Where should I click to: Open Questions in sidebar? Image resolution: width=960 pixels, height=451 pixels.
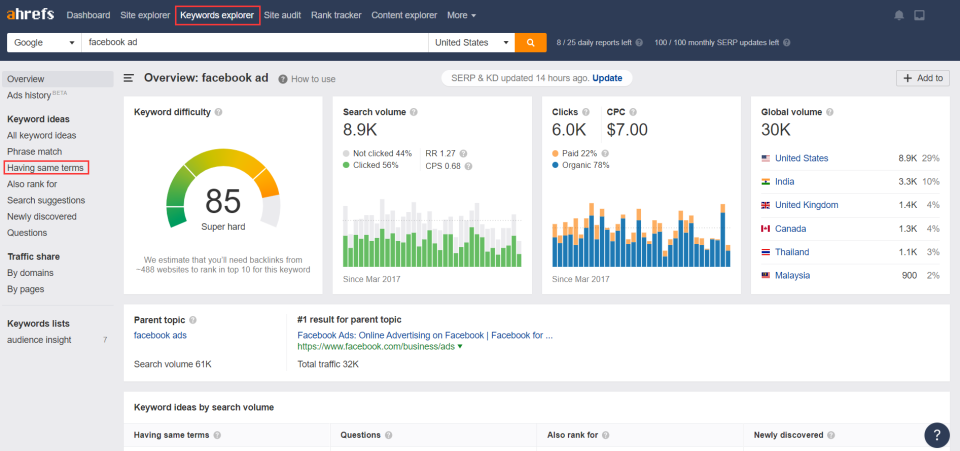tap(27, 233)
